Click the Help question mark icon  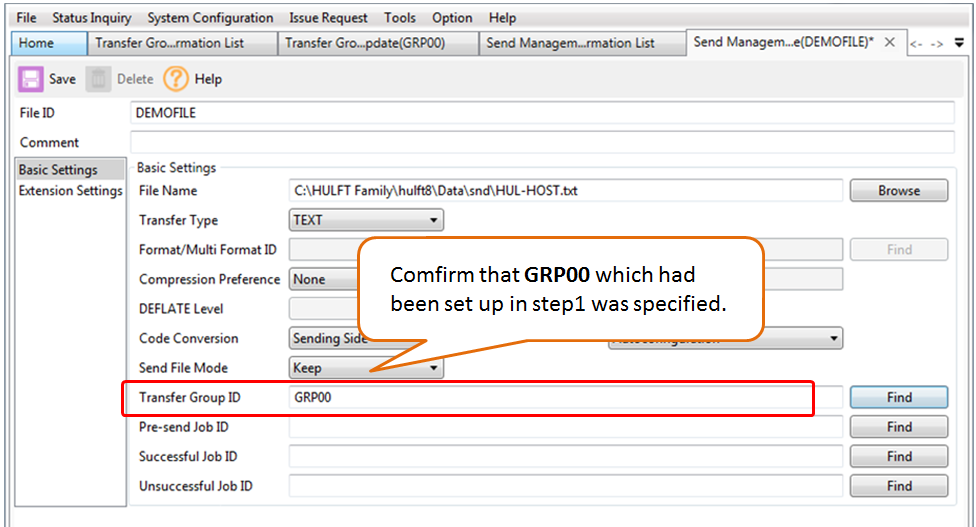point(176,79)
